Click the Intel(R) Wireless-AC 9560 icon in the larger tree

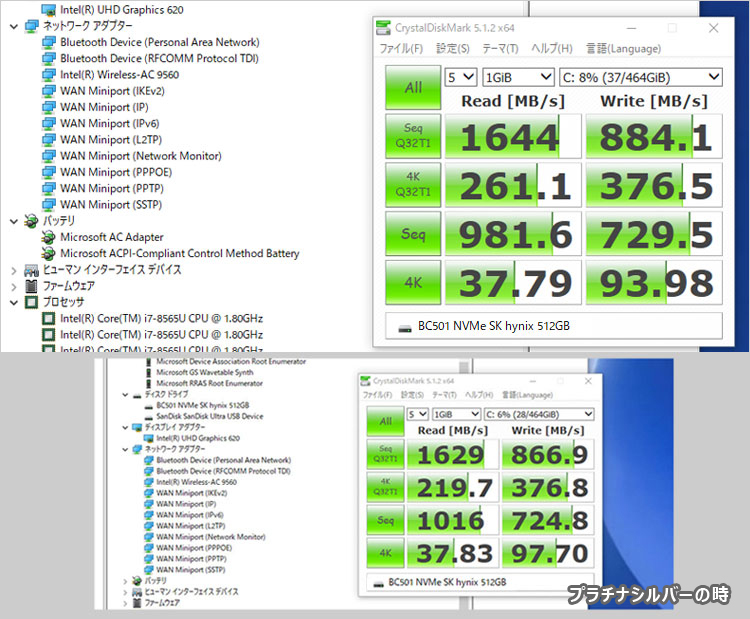48,75
